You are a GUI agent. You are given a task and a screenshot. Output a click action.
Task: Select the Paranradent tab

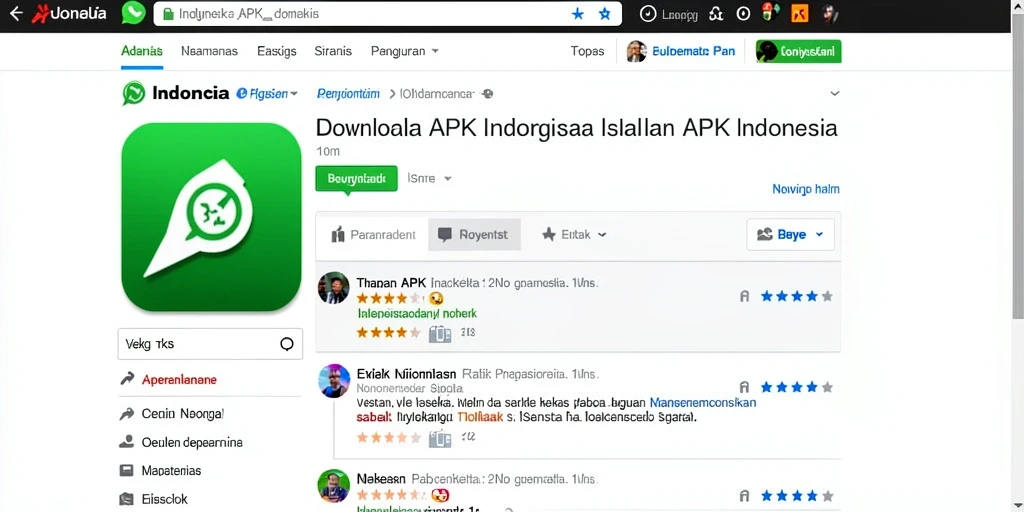(x=373, y=234)
